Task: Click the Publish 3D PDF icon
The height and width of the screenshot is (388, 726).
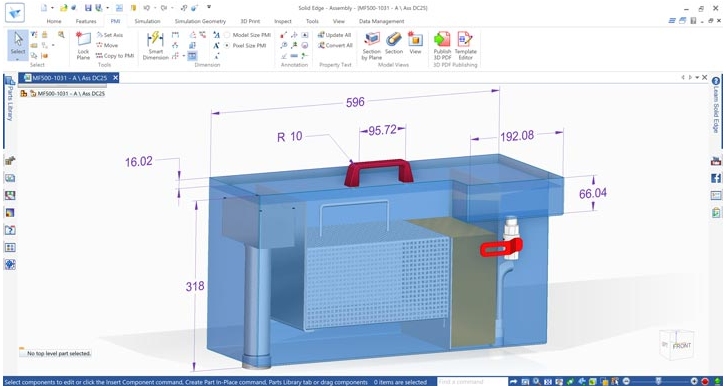Action: point(442,45)
